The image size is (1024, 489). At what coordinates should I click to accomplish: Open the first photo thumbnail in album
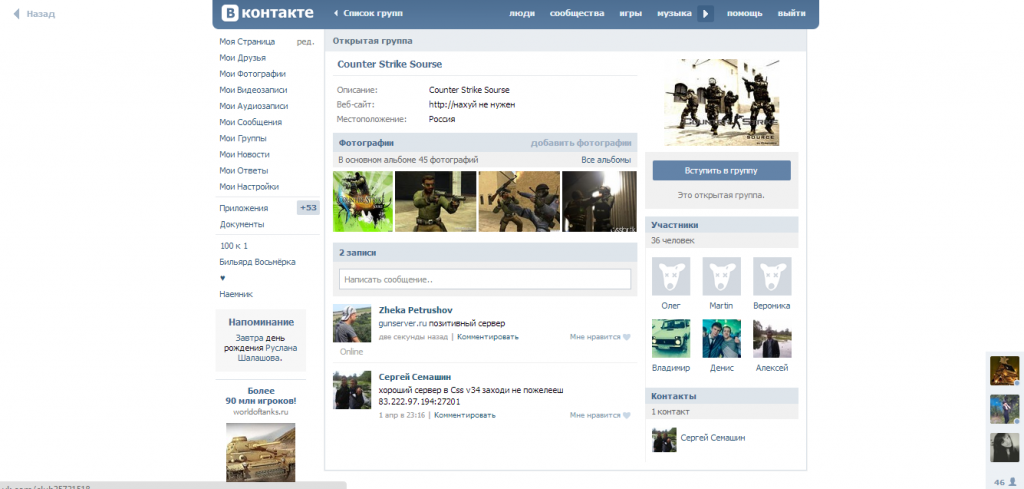[362, 202]
